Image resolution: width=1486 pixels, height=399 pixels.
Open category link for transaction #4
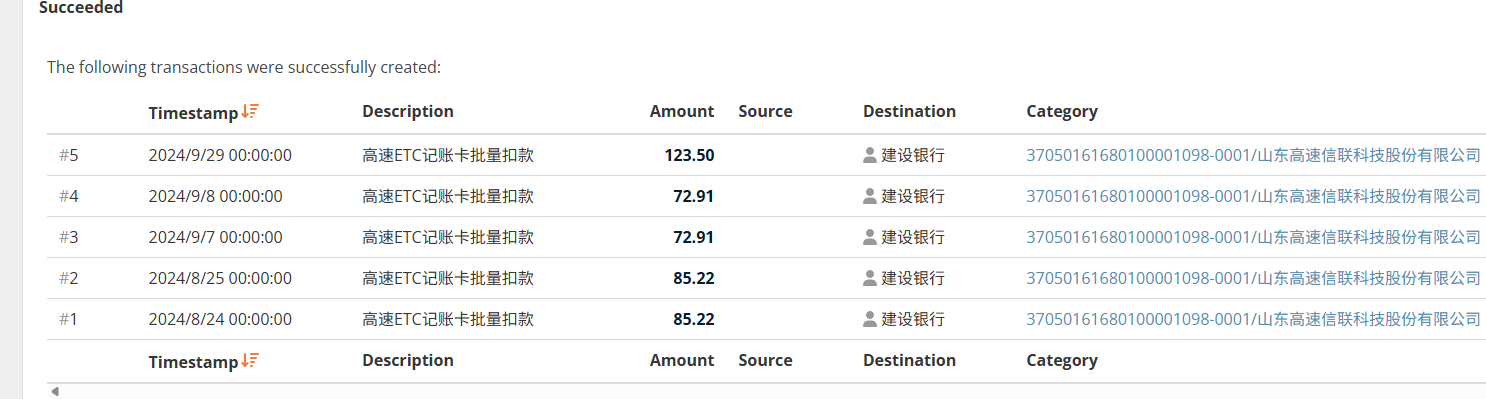1253,196
